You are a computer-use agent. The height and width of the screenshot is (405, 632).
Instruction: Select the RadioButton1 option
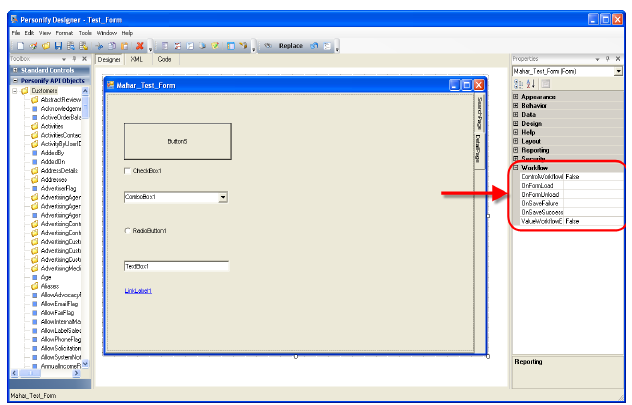click(x=128, y=231)
